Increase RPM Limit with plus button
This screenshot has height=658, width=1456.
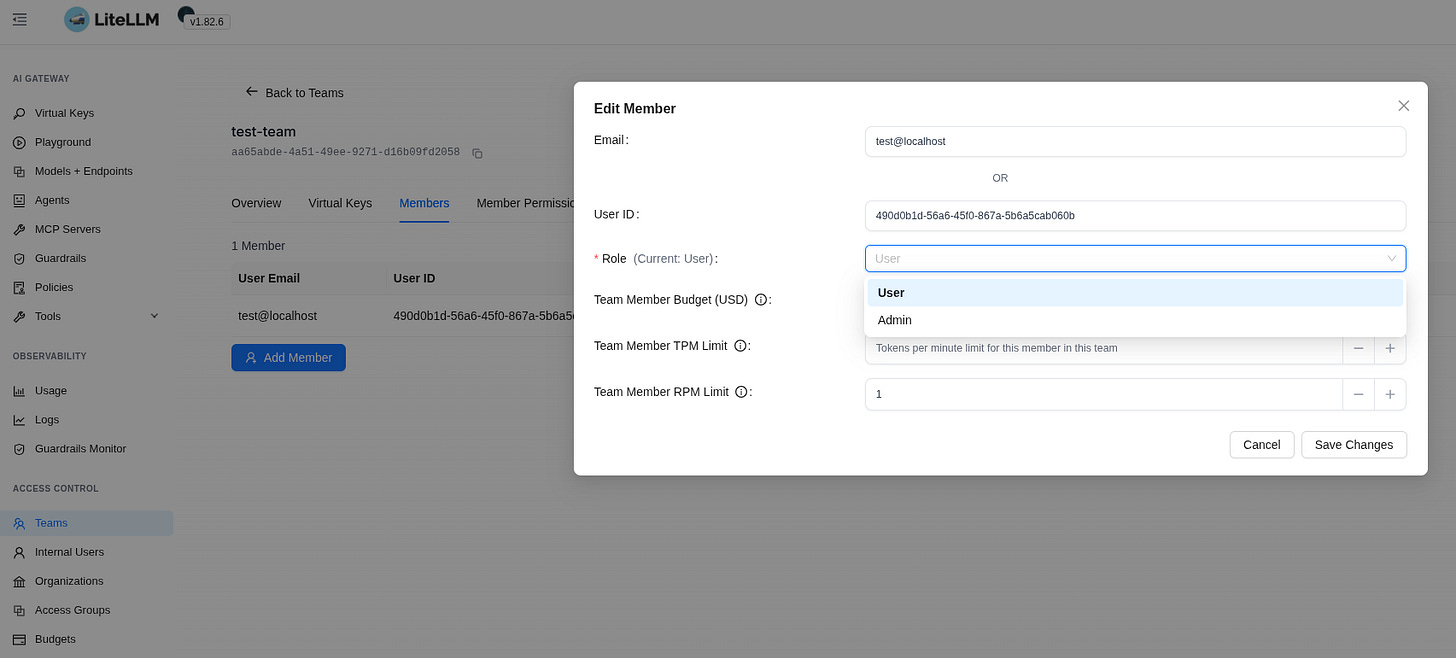(1390, 394)
